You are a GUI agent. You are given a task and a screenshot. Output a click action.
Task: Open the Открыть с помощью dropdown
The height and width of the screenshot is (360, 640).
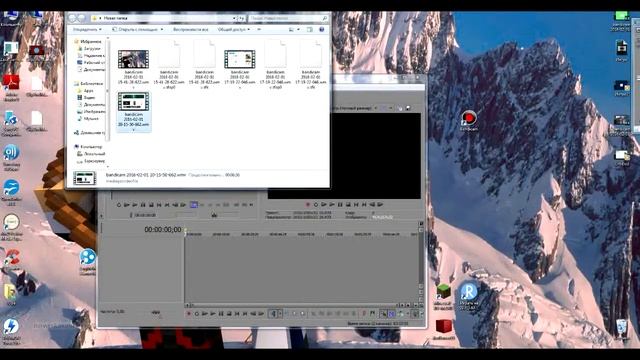[138, 29]
